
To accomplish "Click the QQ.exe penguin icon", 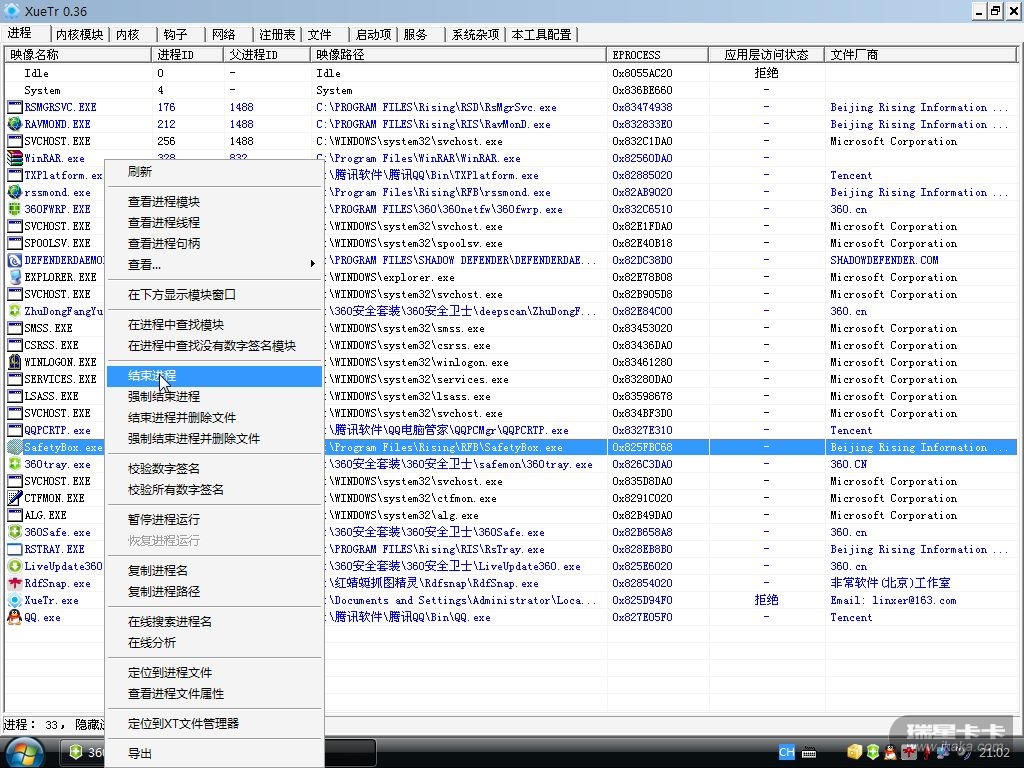I will pyautogui.click(x=14, y=617).
